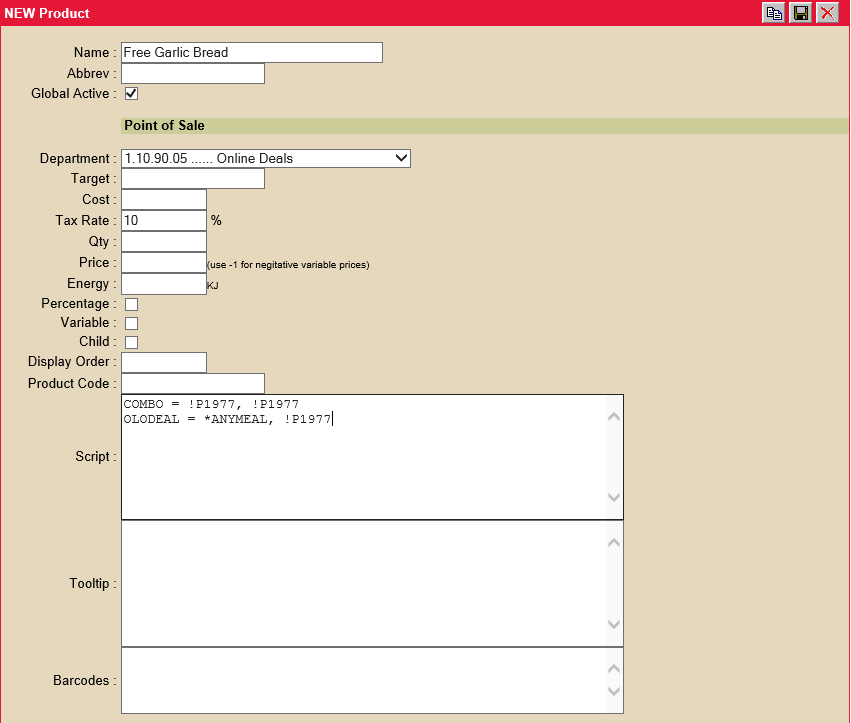The height and width of the screenshot is (723, 851).
Task: Click into the Target text box
Action: tap(193, 179)
